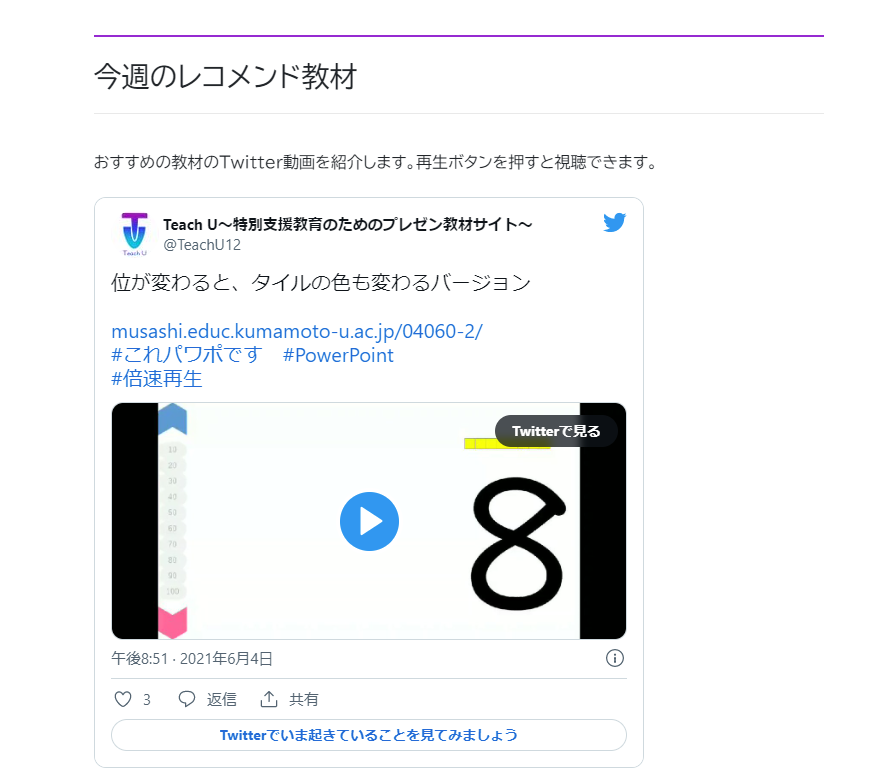Click the tweet timestamp 午後8:51 2021年6月4日
Image resolution: width=894 pixels, height=782 pixels.
pyautogui.click(x=192, y=659)
